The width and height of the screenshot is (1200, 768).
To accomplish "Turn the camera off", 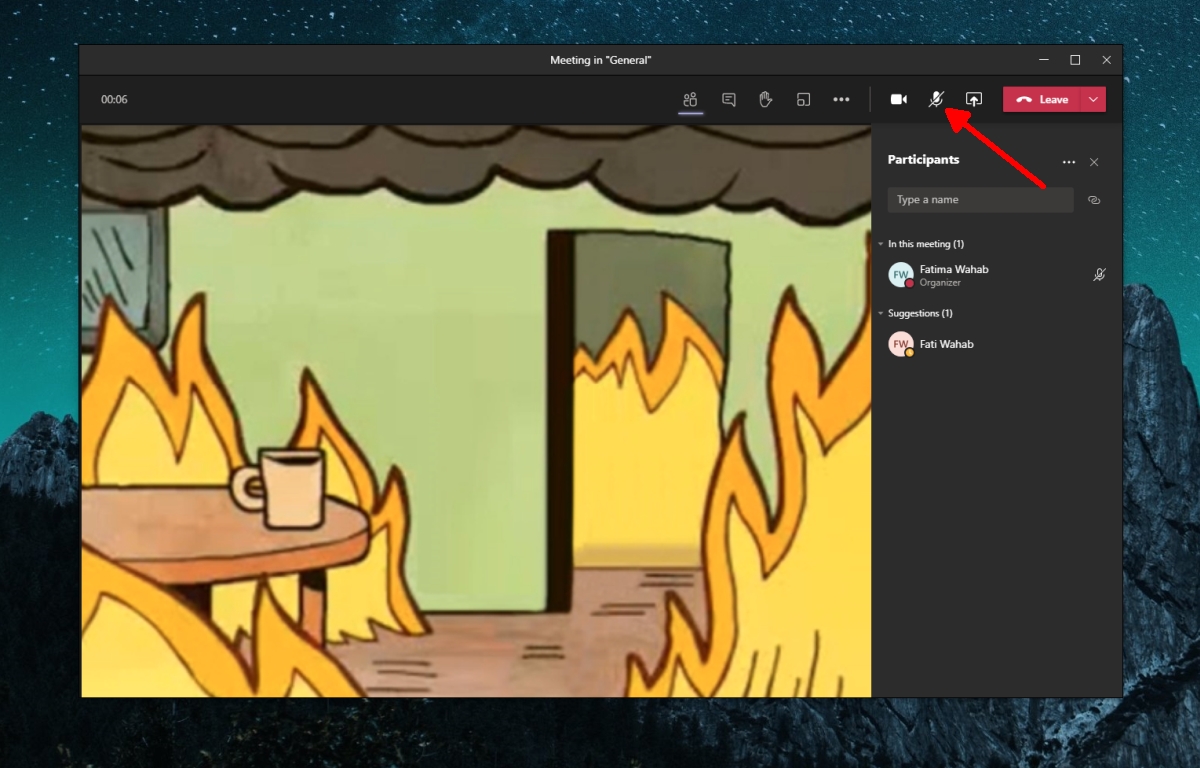I will (899, 100).
